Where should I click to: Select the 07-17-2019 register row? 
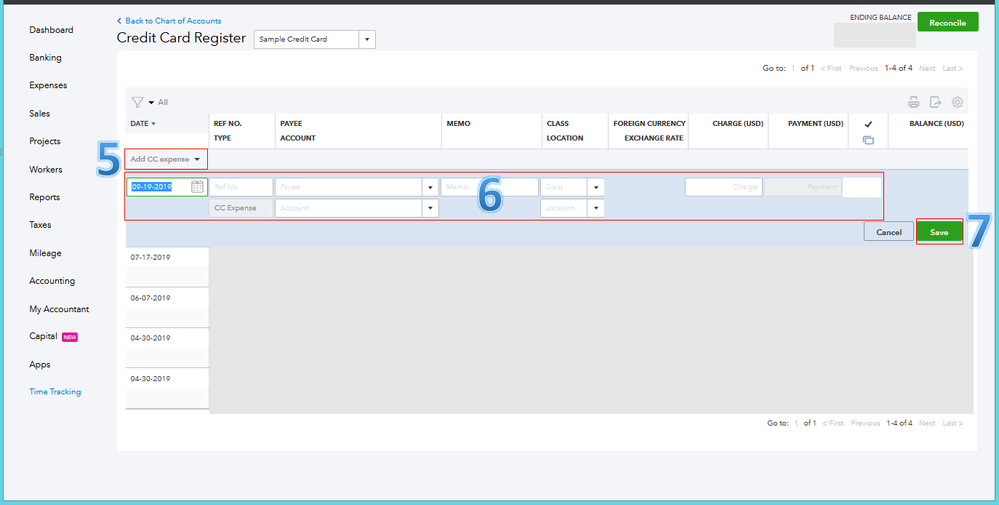[x=167, y=267]
